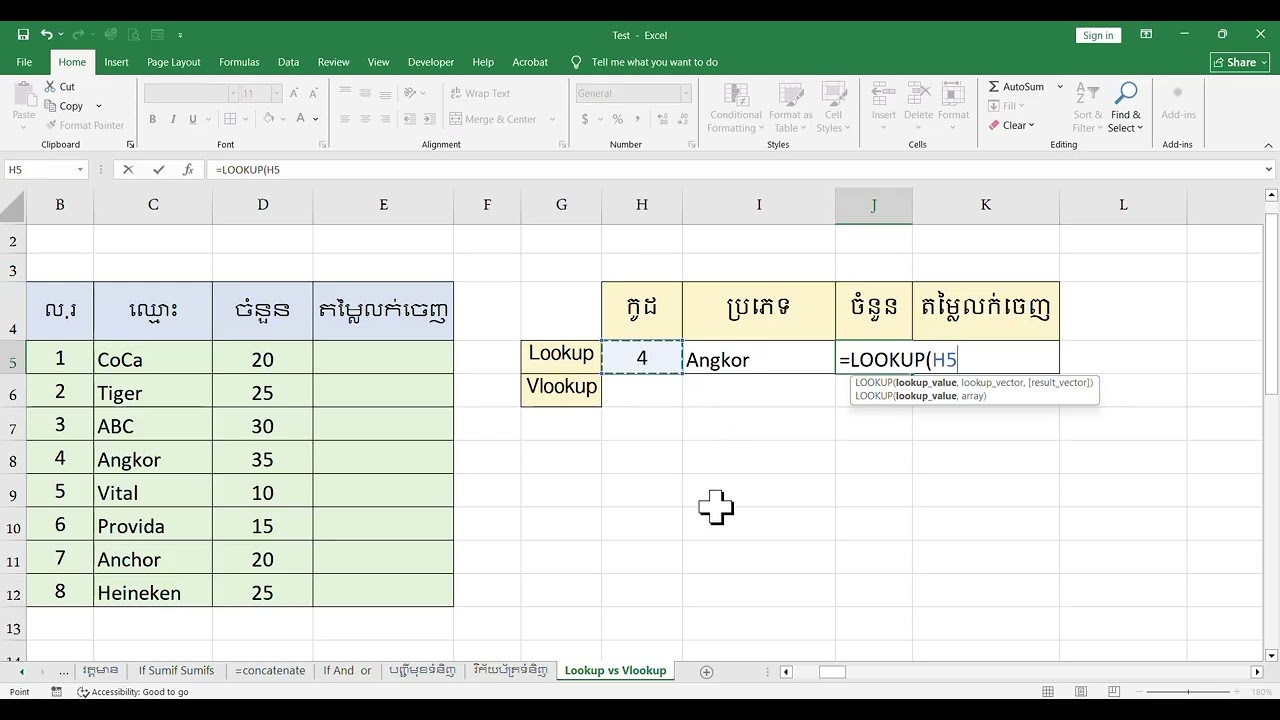Switch to Page Break Preview
This screenshot has width=1280, height=720.
[x=1114, y=692]
